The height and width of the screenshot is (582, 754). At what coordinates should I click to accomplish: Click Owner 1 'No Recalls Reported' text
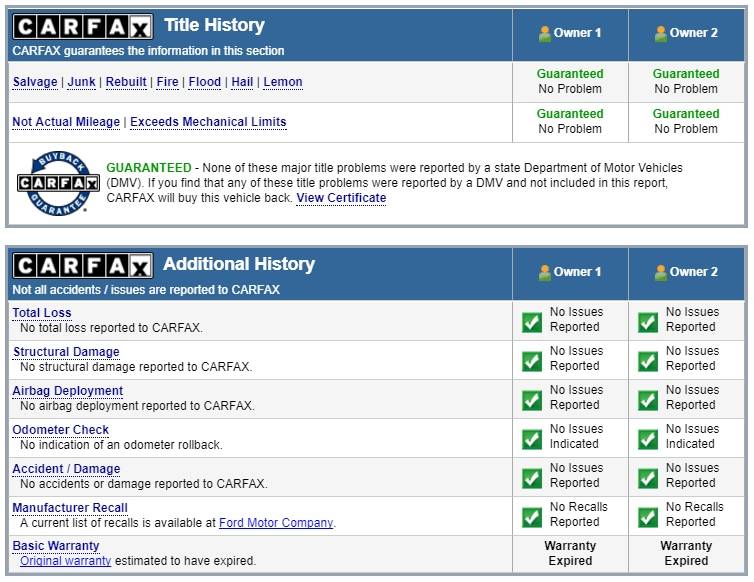pyautogui.click(x=578, y=514)
